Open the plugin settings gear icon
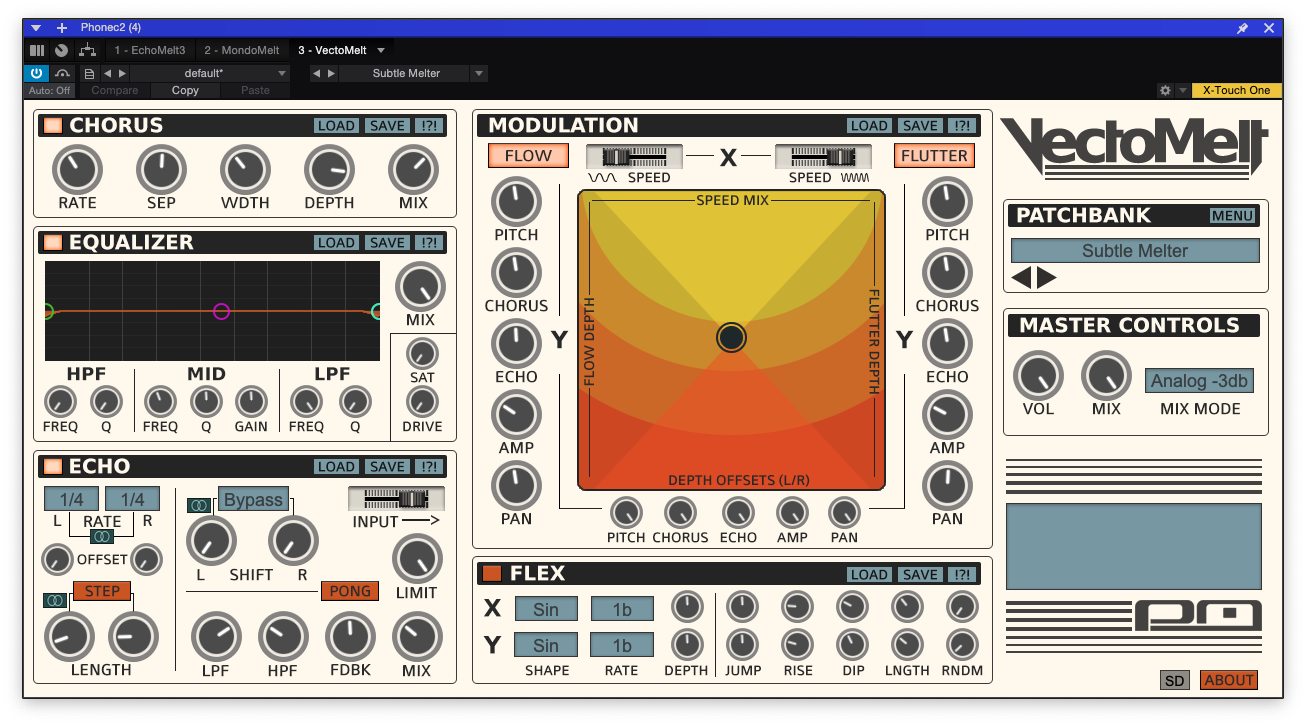1306x725 pixels. (1165, 90)
